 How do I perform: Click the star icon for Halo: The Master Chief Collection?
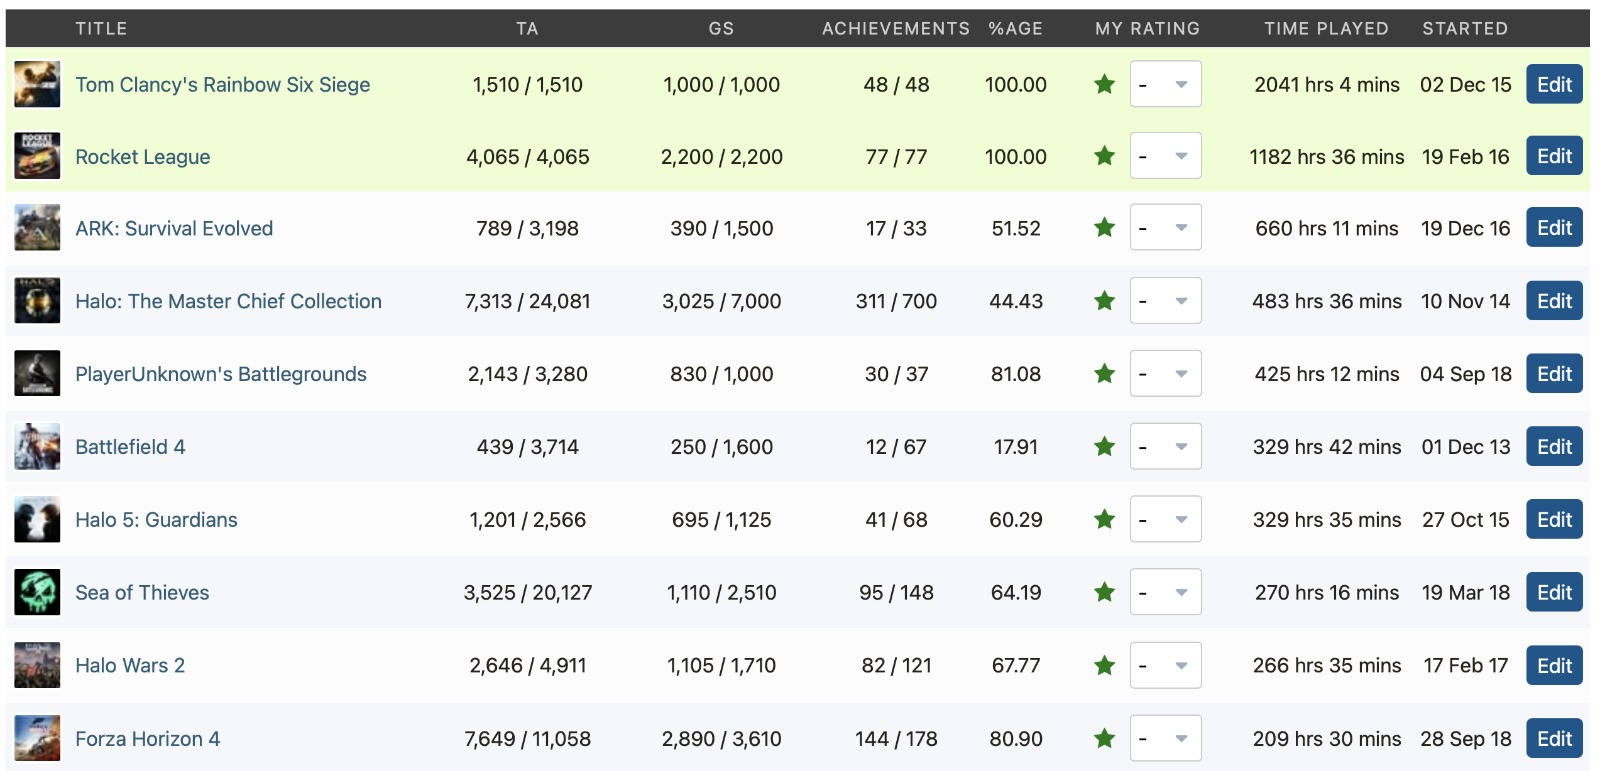(1104, 301)
